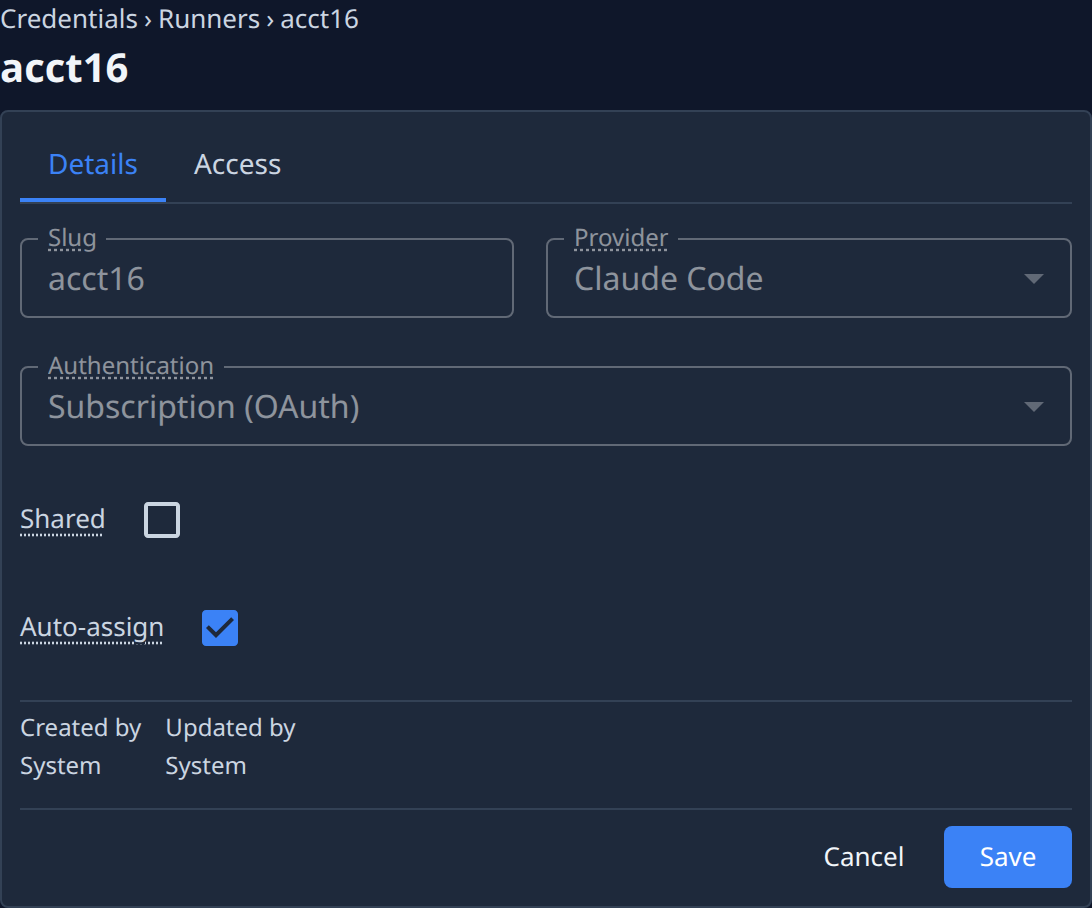The image size is (1092, 908).
Task: Cancel the credential edits
Action: [x=864, y=857]
